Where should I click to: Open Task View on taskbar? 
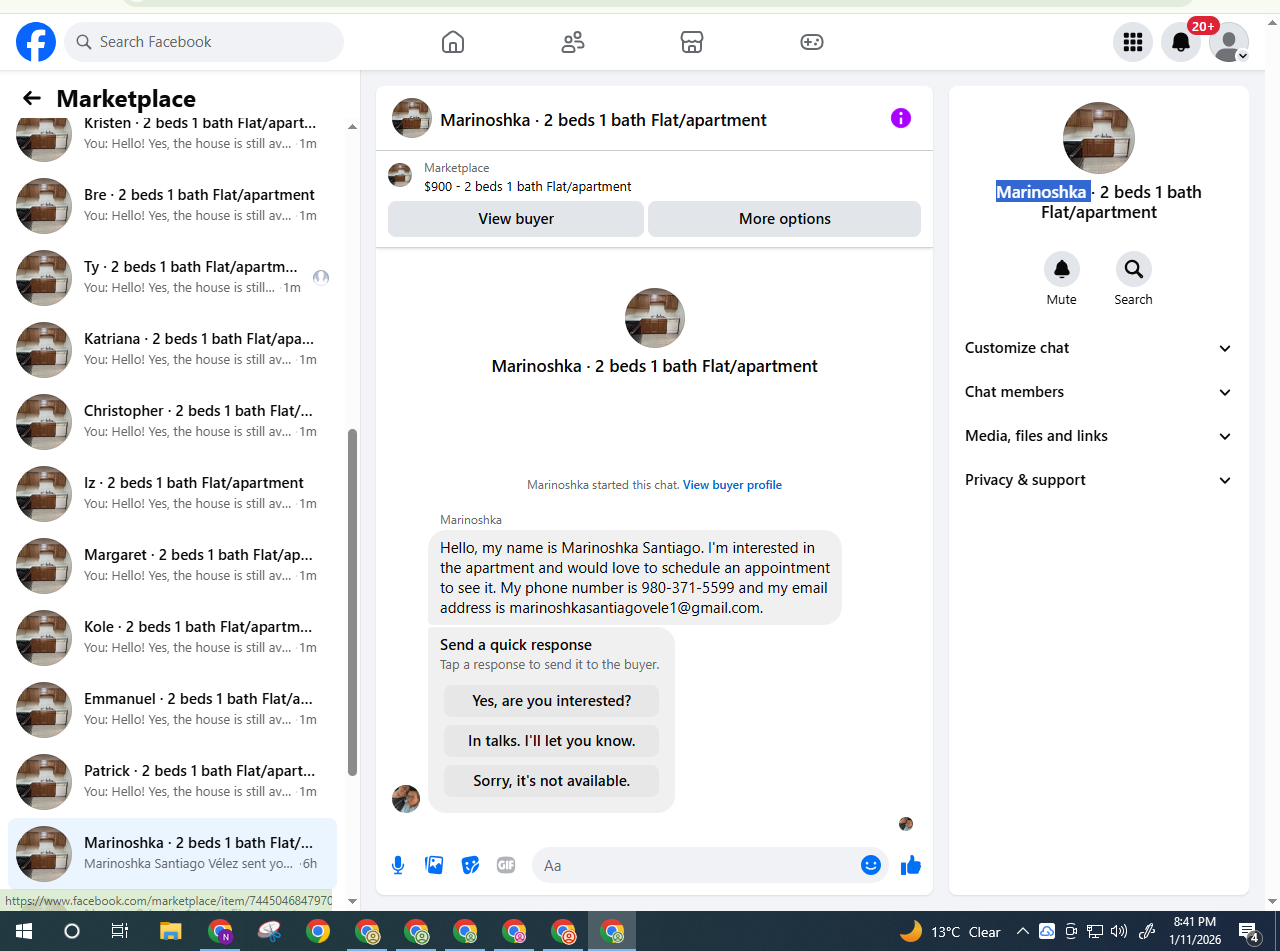[x=120, y=931]
